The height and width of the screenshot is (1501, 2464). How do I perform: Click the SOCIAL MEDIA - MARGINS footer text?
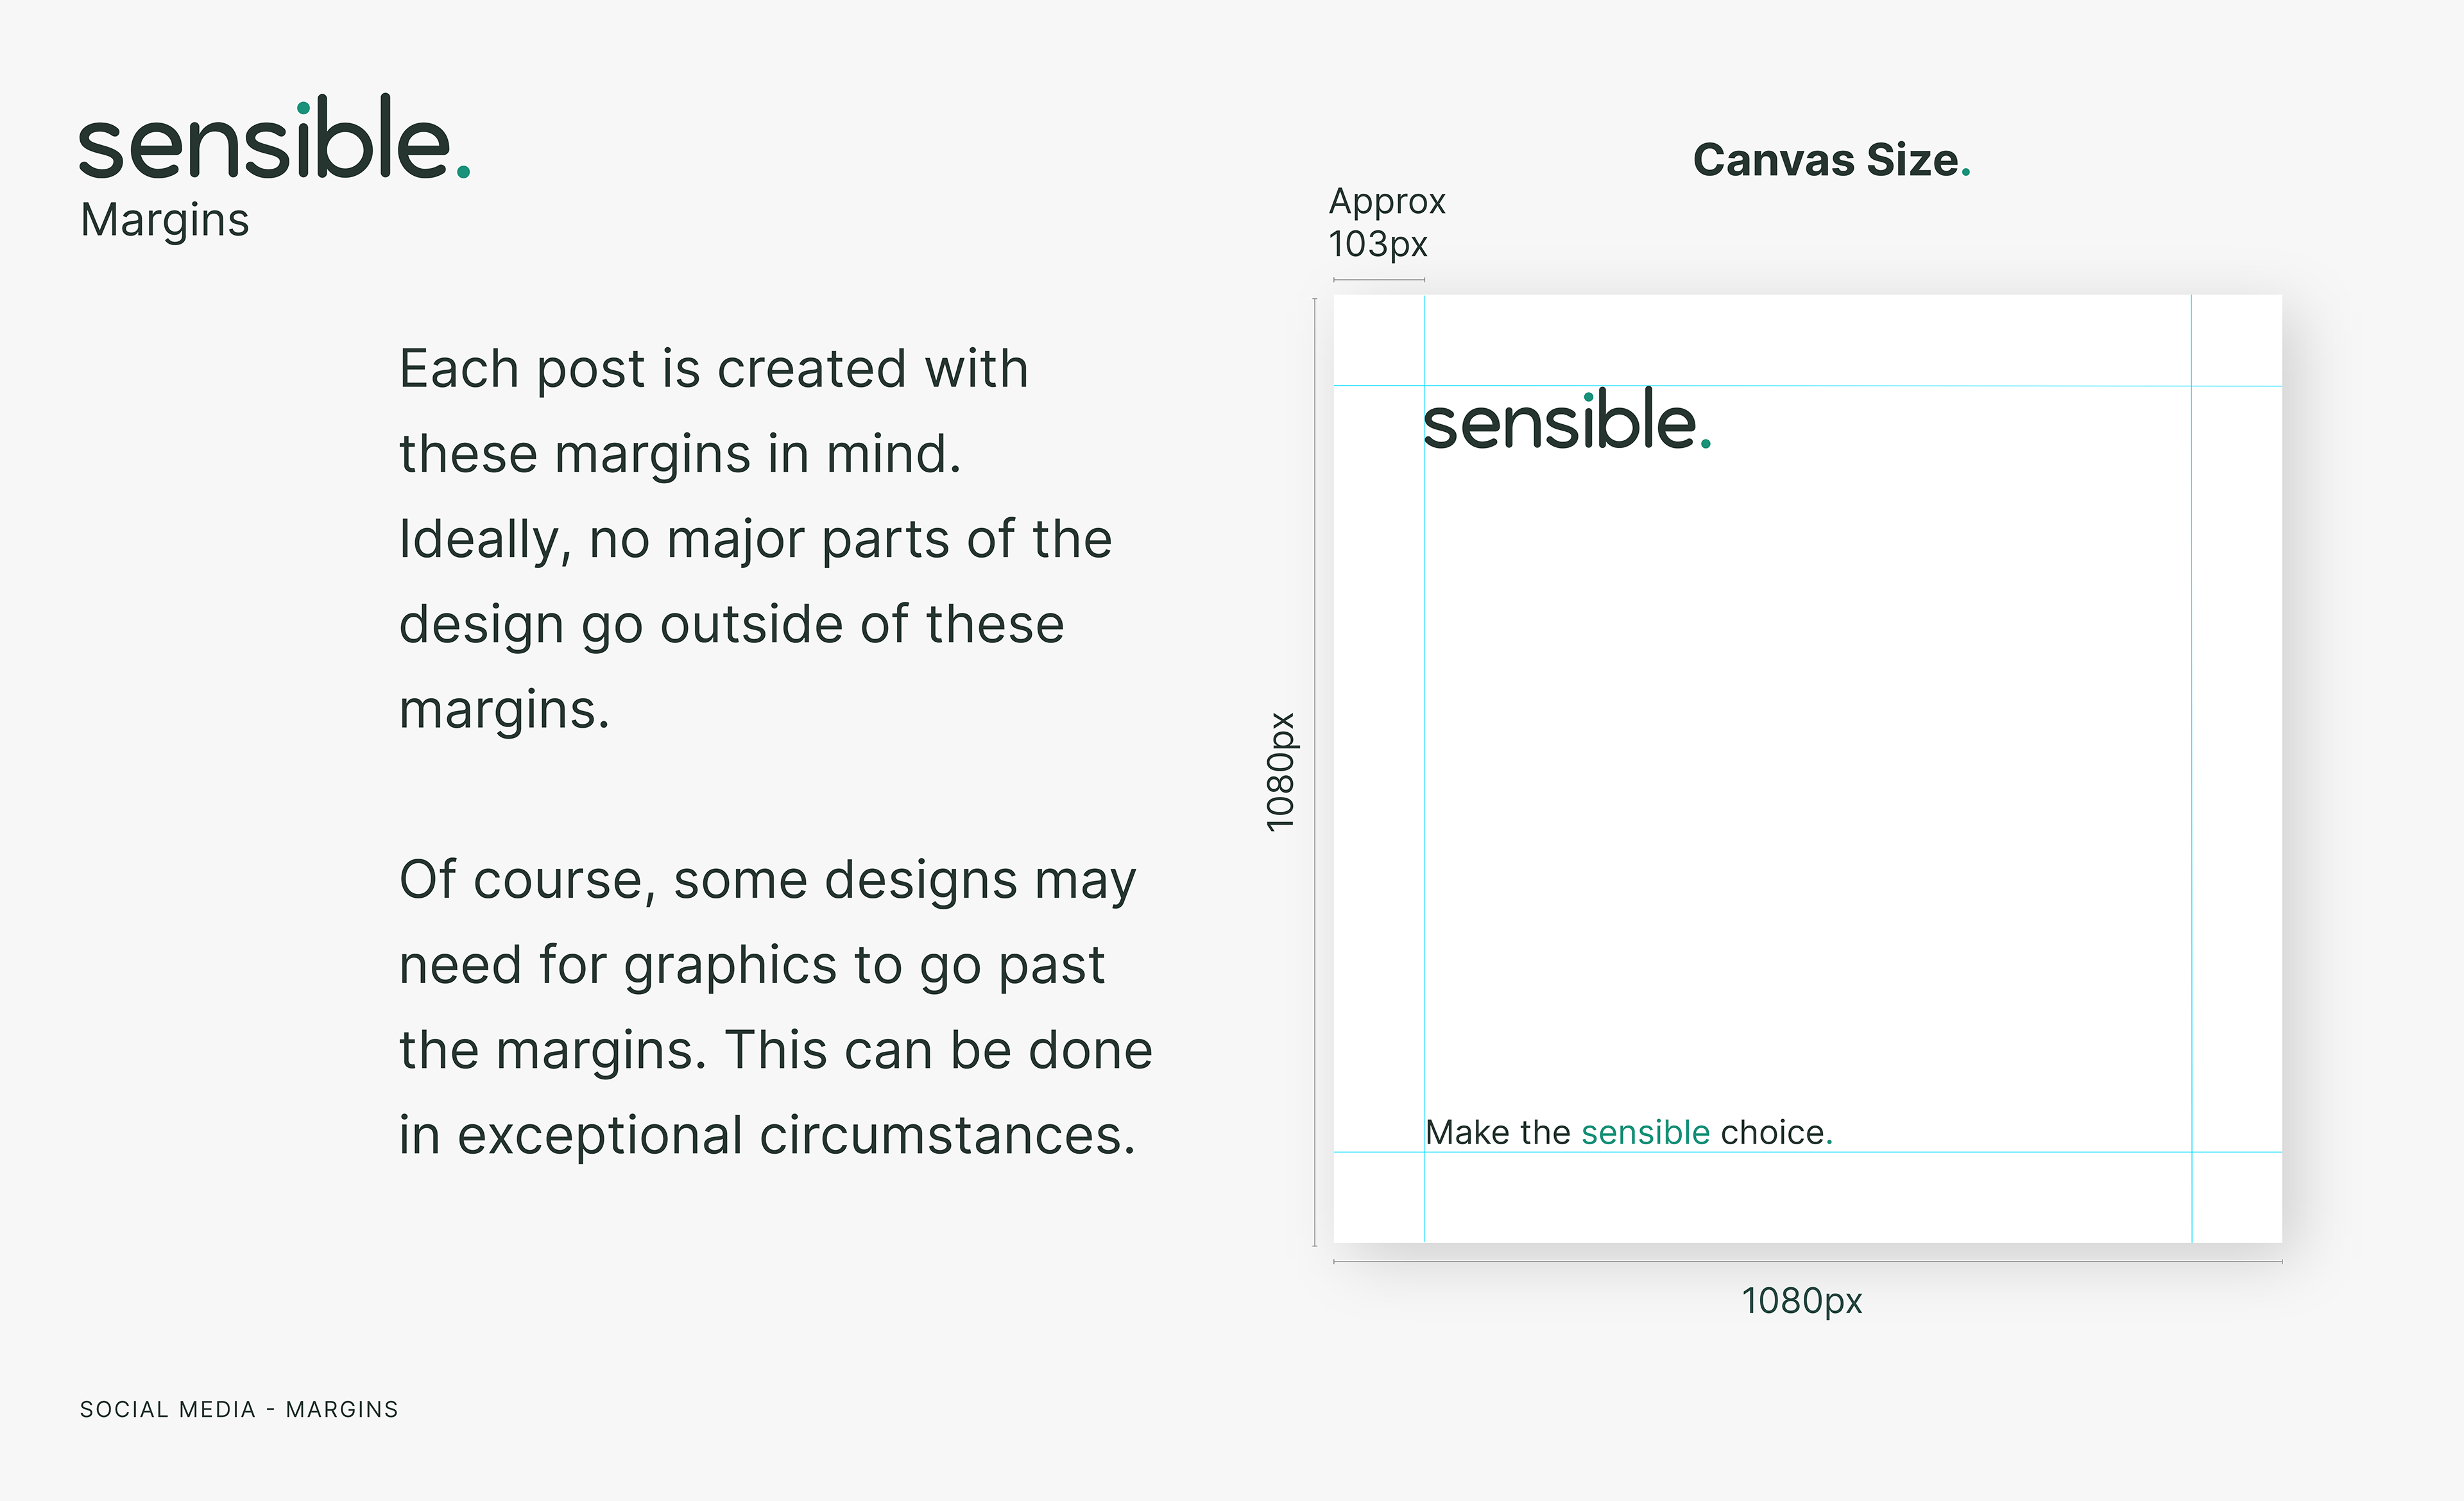[239, 1409]
